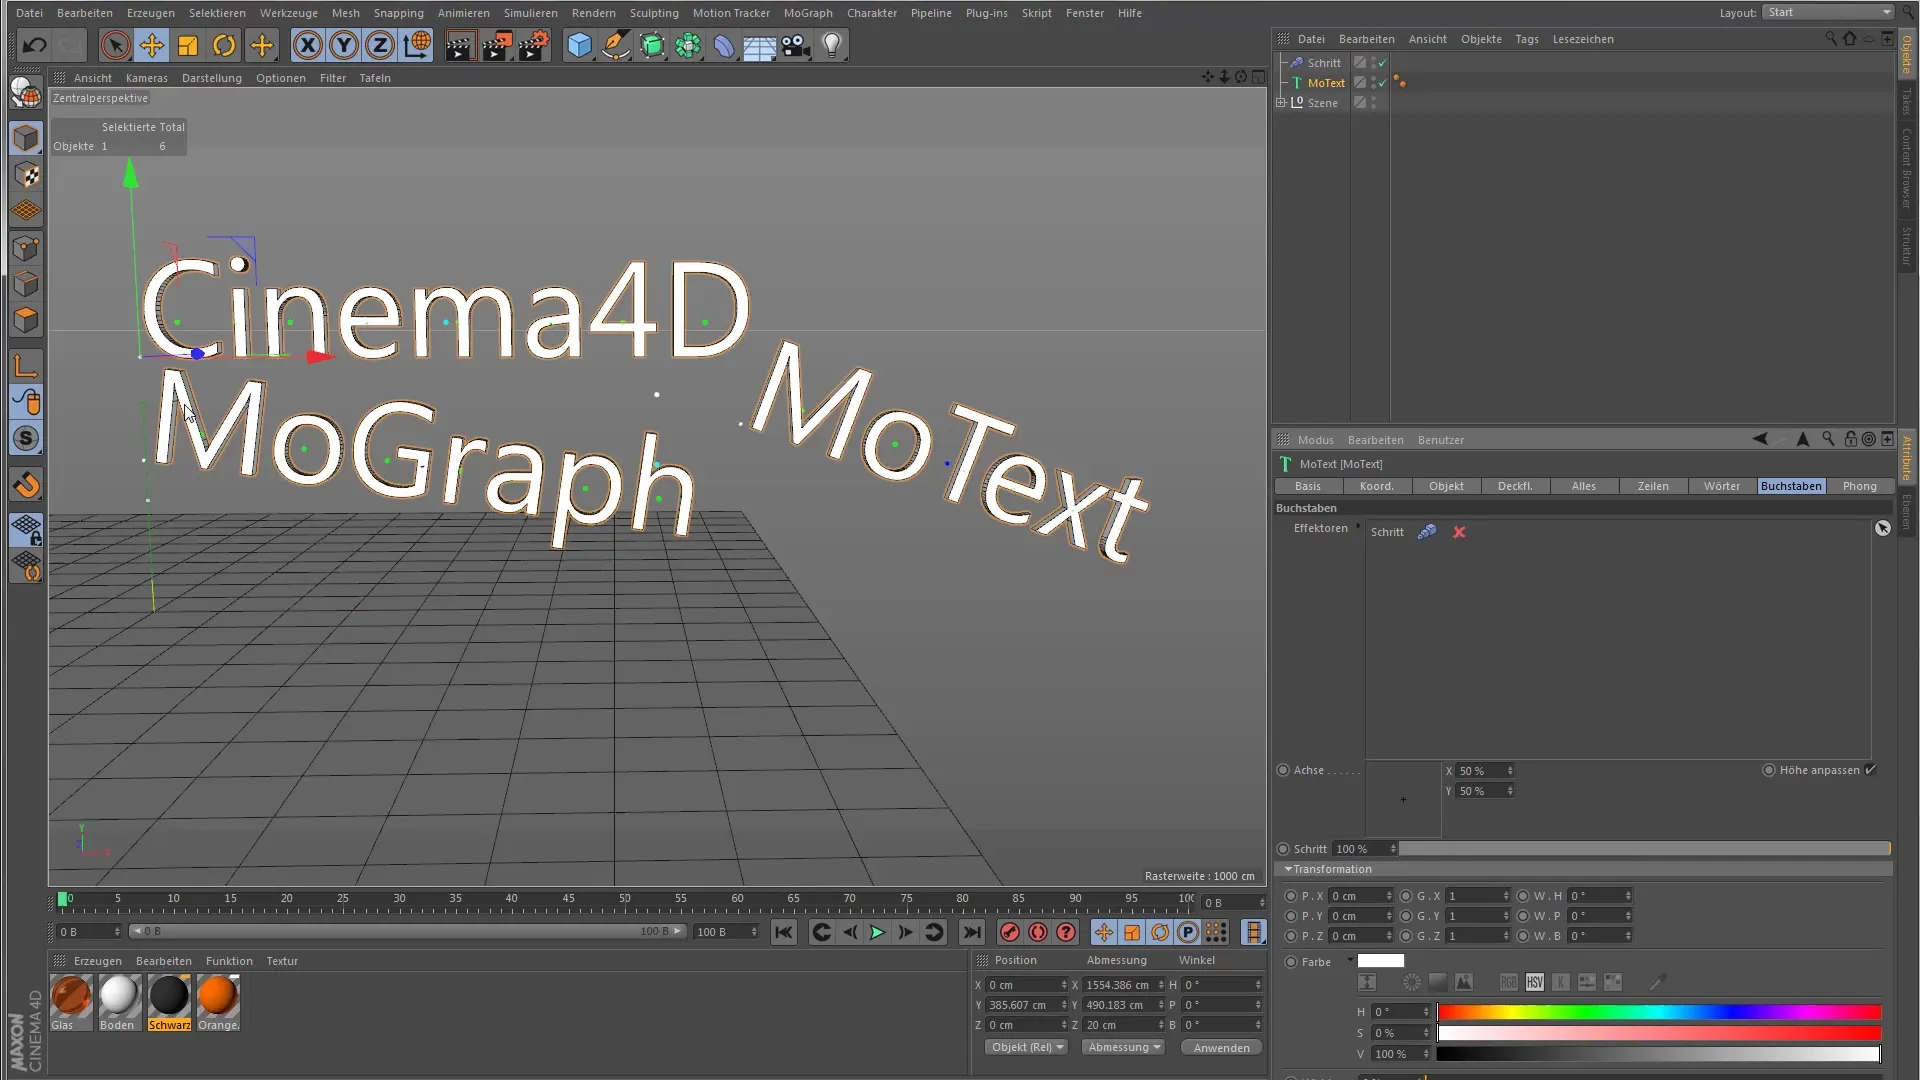The width and height of the screenshot is (1920, 1080).
Task: Switch coordinate system world/object icon
Action: pyautogui.click(x=417, y=45)
